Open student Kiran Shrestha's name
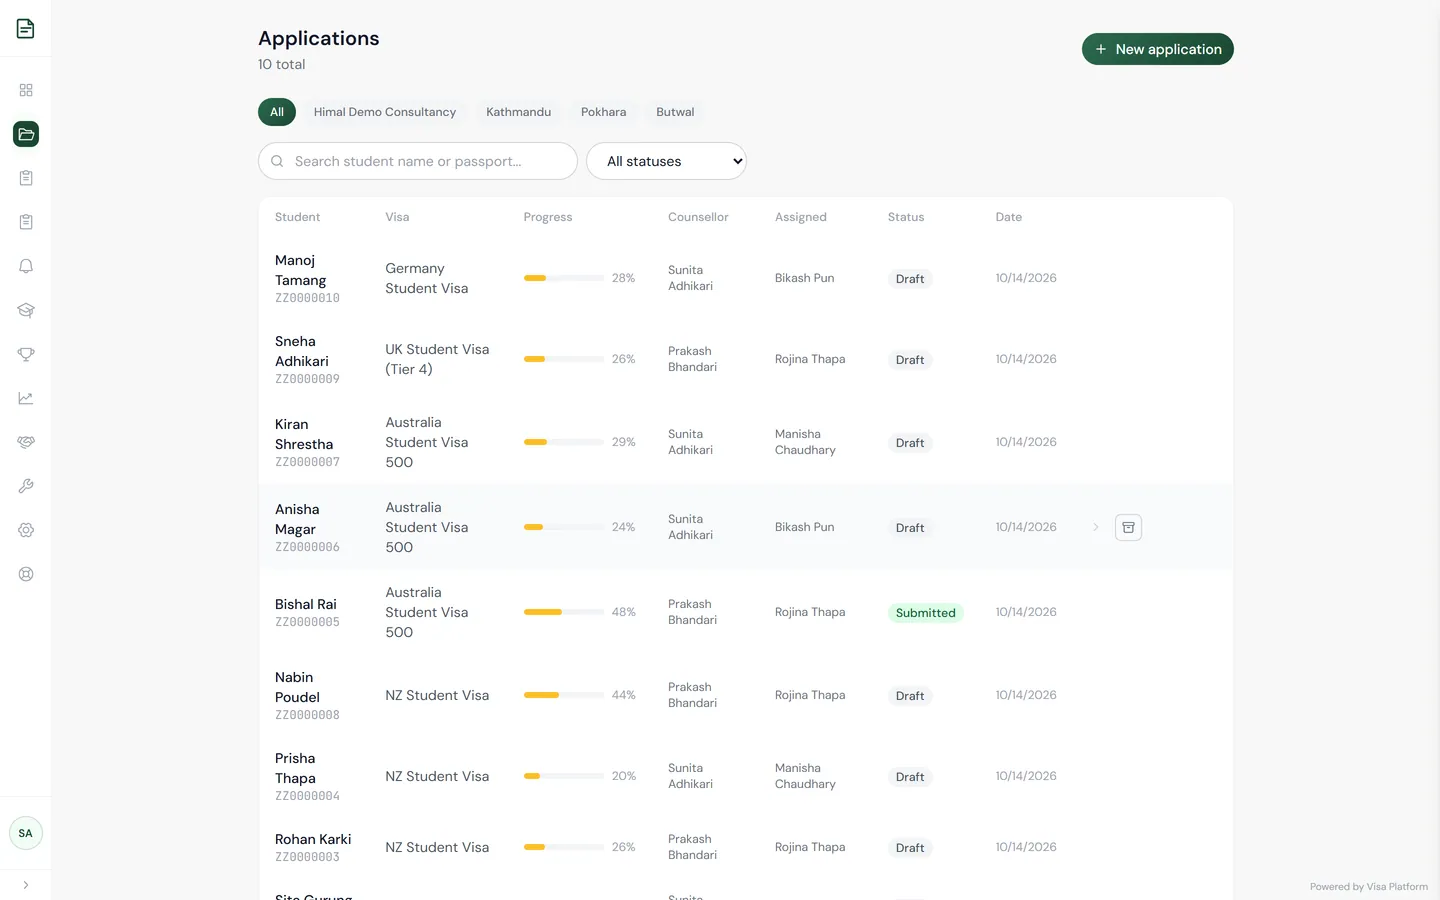The height and width of the screenshot is (900, 1440). click(304, 434)
